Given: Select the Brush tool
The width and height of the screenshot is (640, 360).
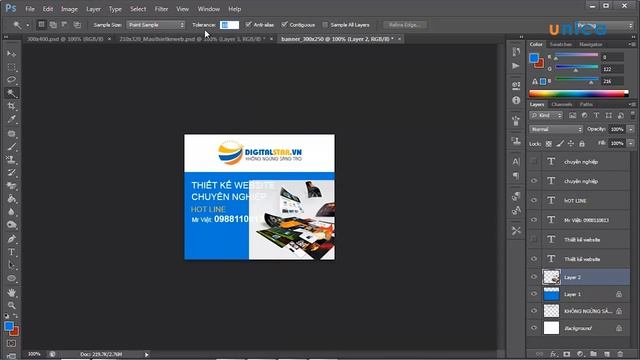Looking at the screenshot, I should [11, 147].
